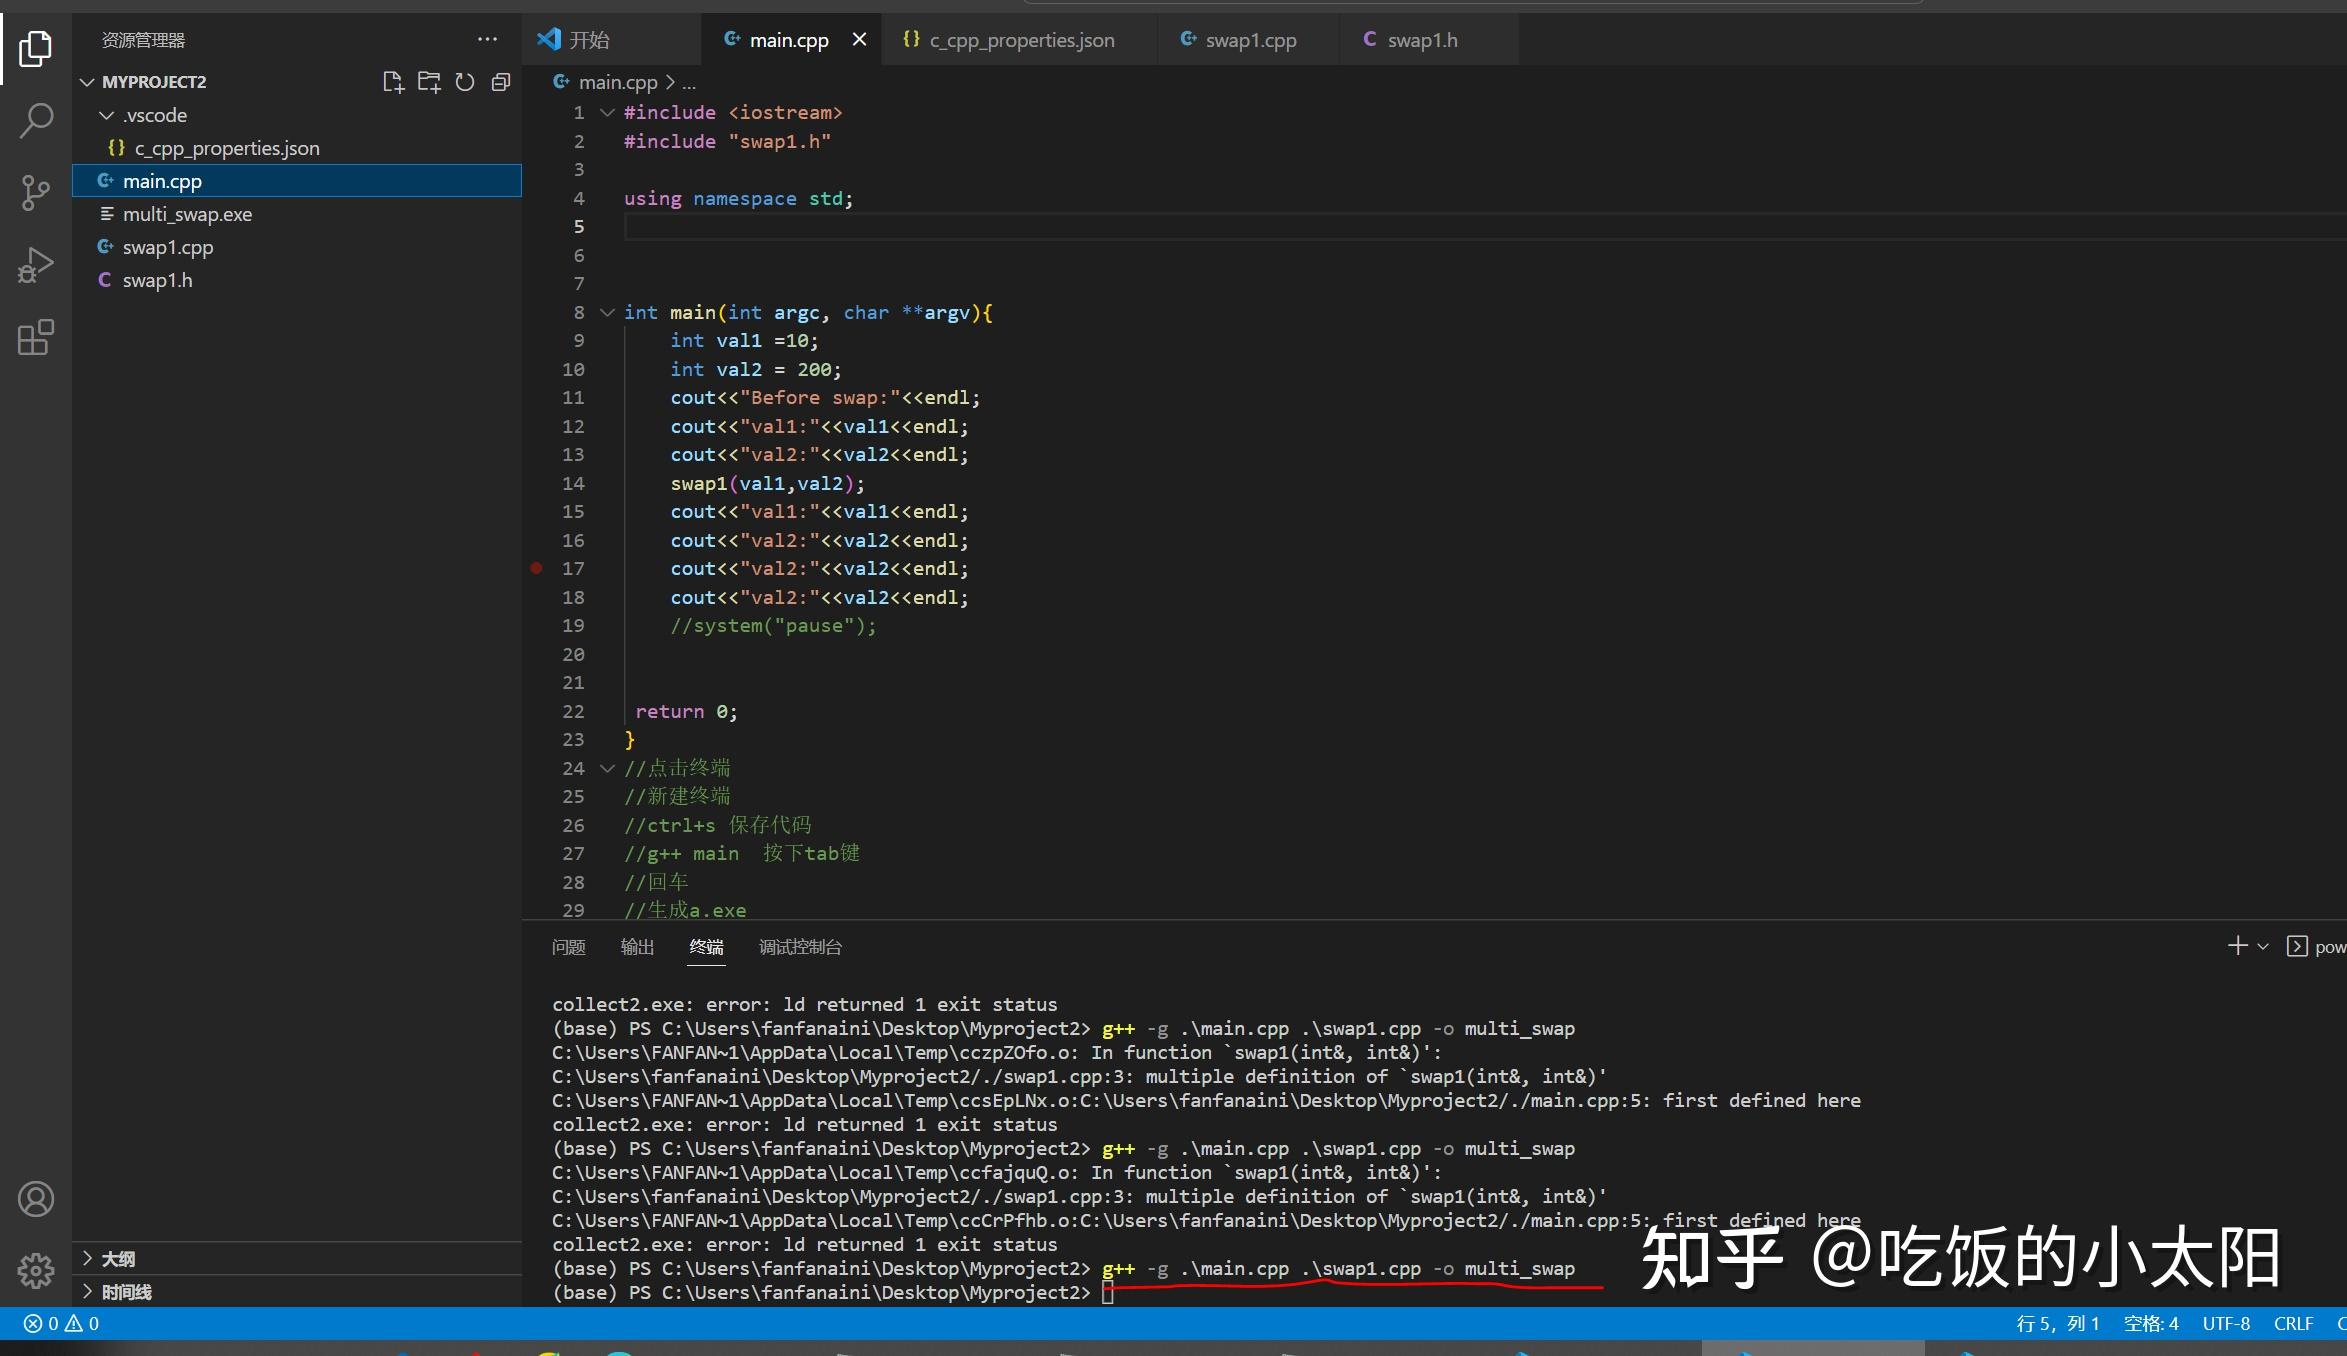Open the Accounts menu icon

pyautogui.click(x=35, y=1198)
